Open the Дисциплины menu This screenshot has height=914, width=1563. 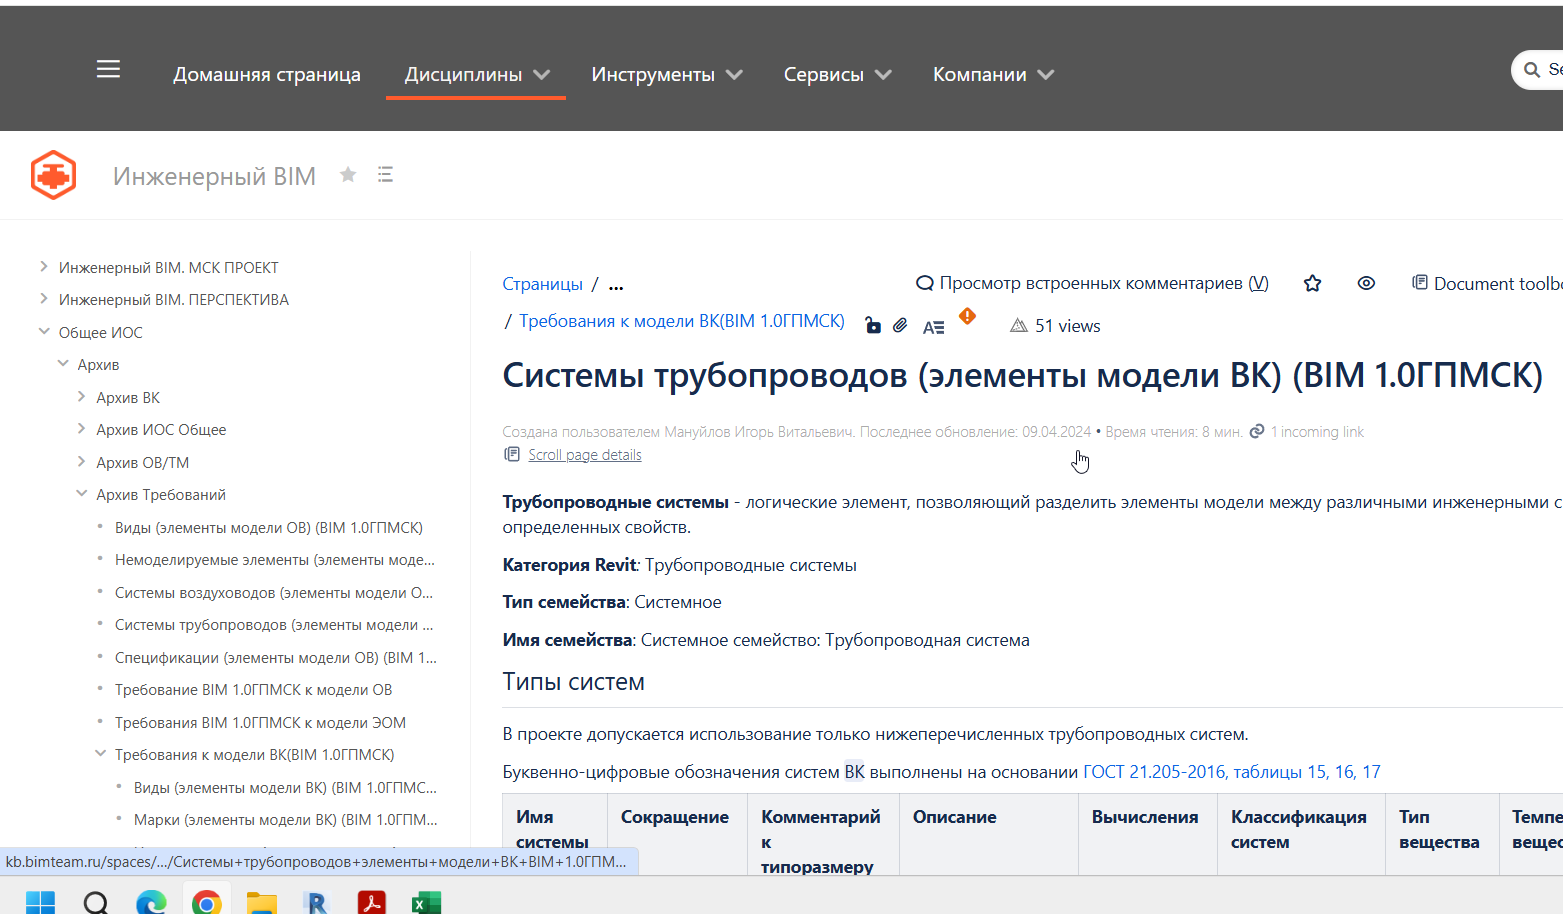coord(476,74)
